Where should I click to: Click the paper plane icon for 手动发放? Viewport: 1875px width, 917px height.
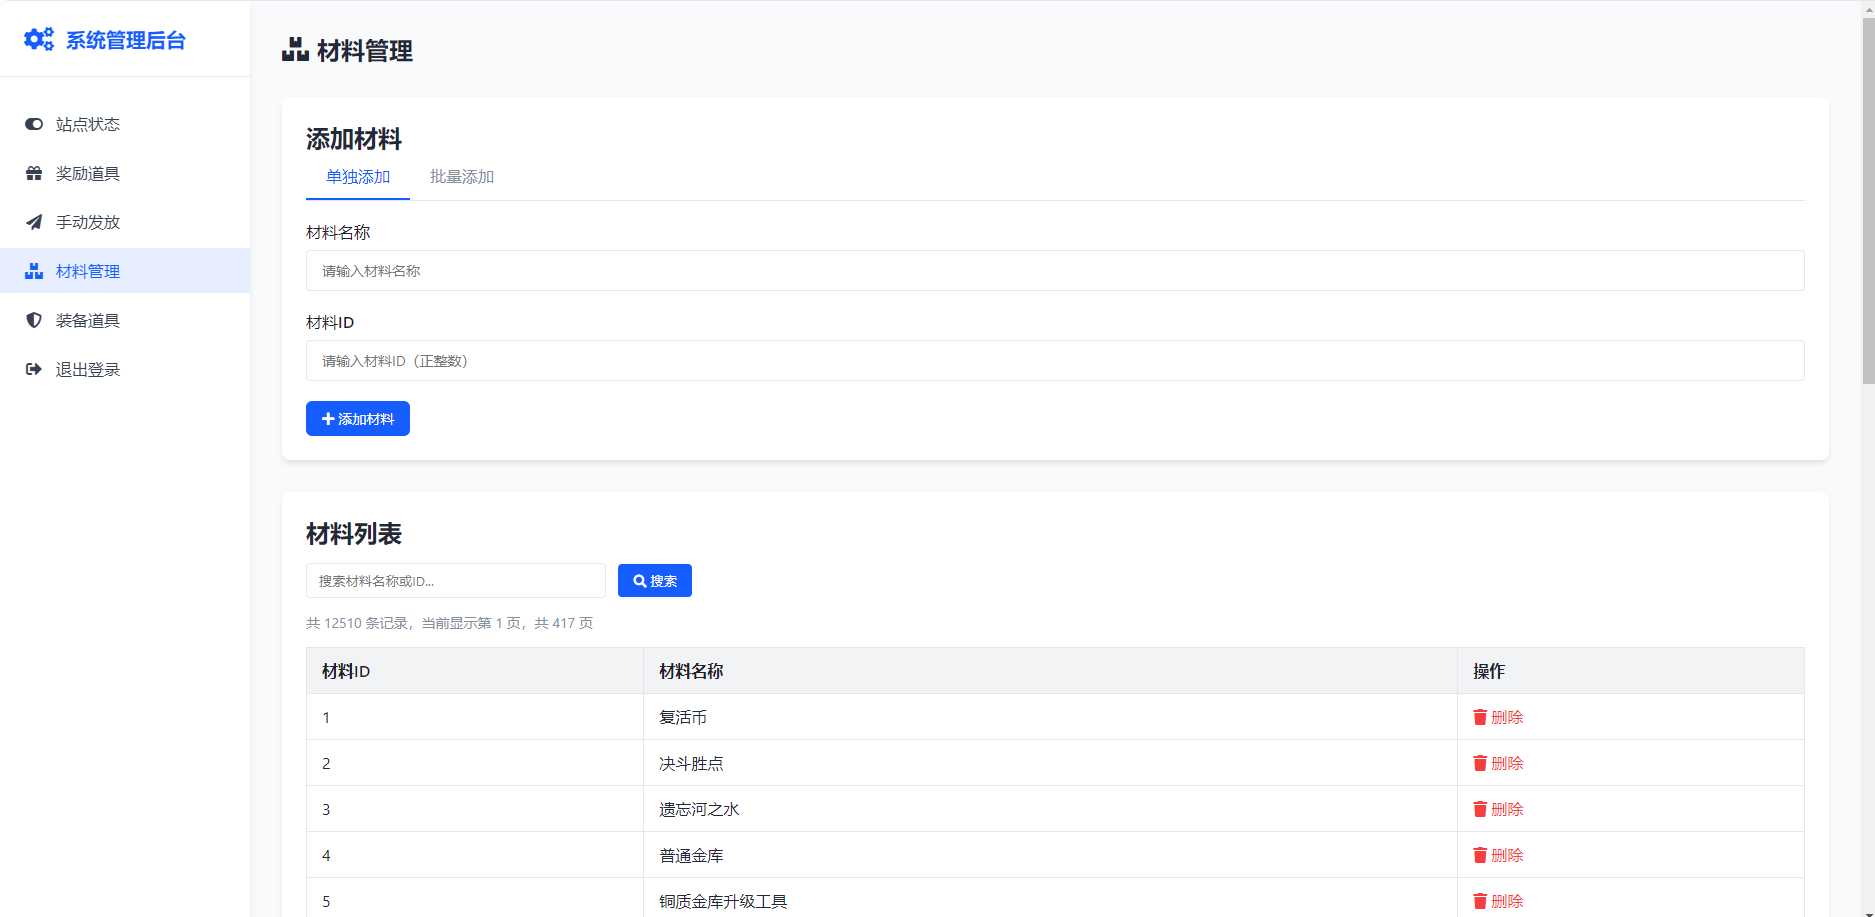[34, 222]
